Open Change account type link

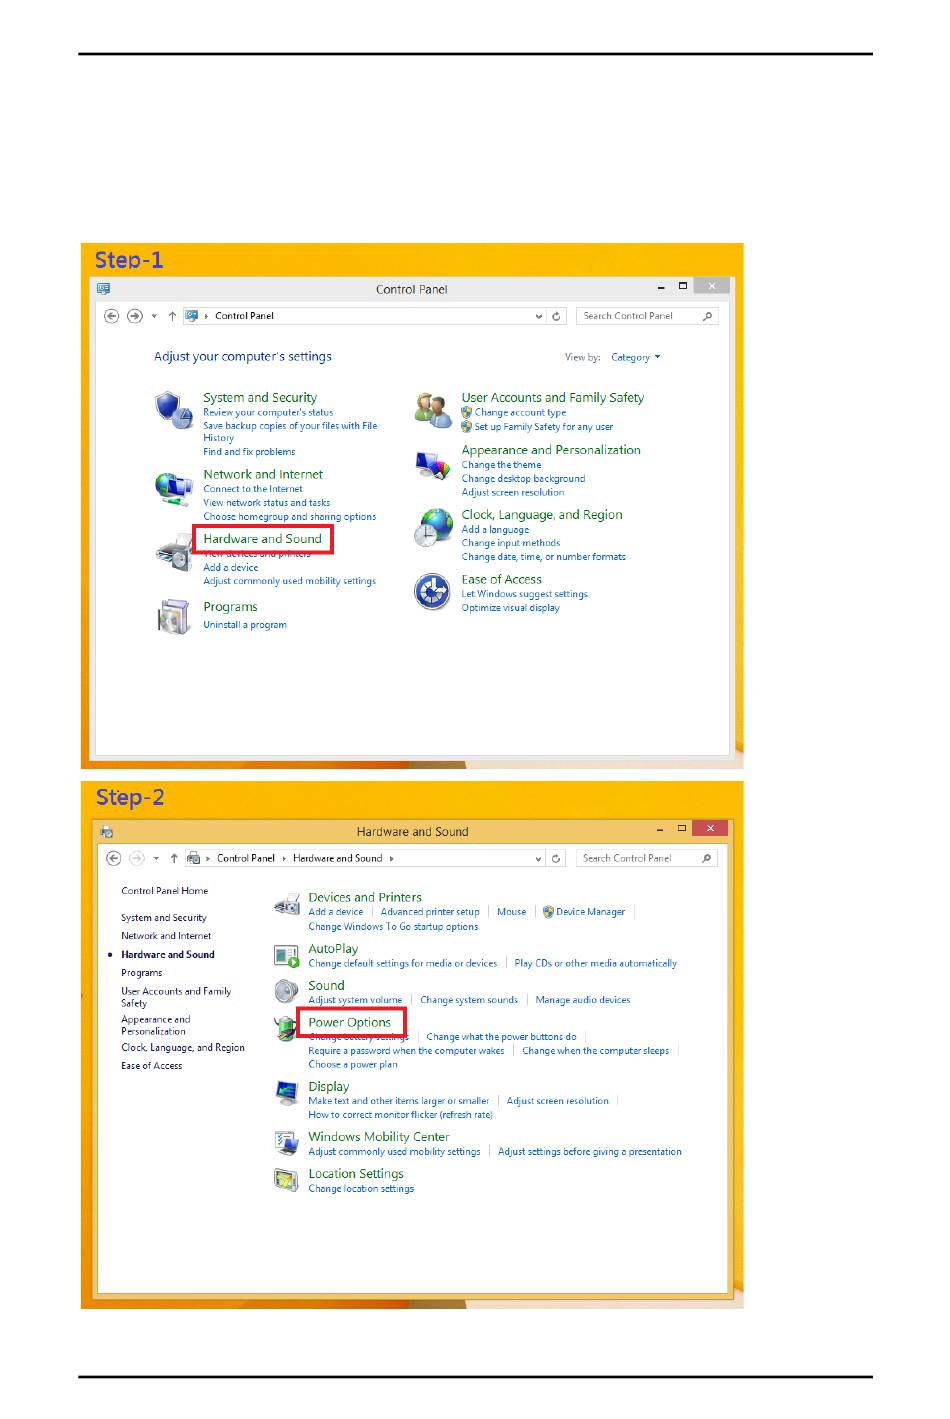pyautogui.click(x=520, y=413)
